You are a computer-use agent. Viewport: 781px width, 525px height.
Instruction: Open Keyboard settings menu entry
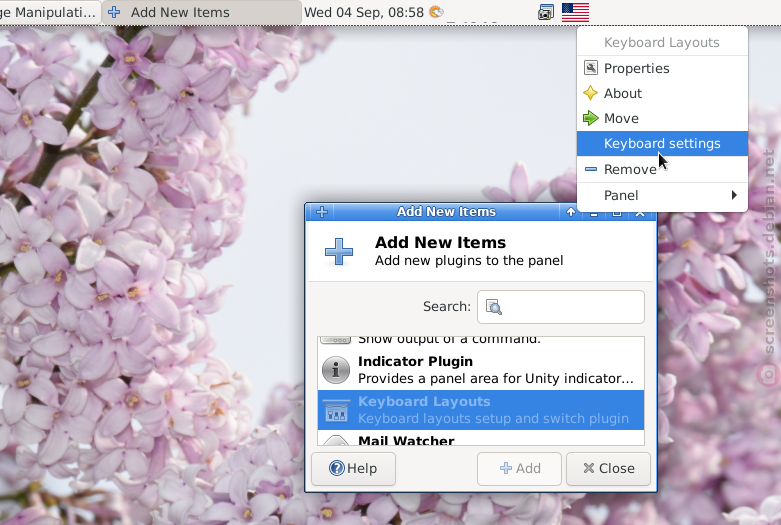[662, 143]
